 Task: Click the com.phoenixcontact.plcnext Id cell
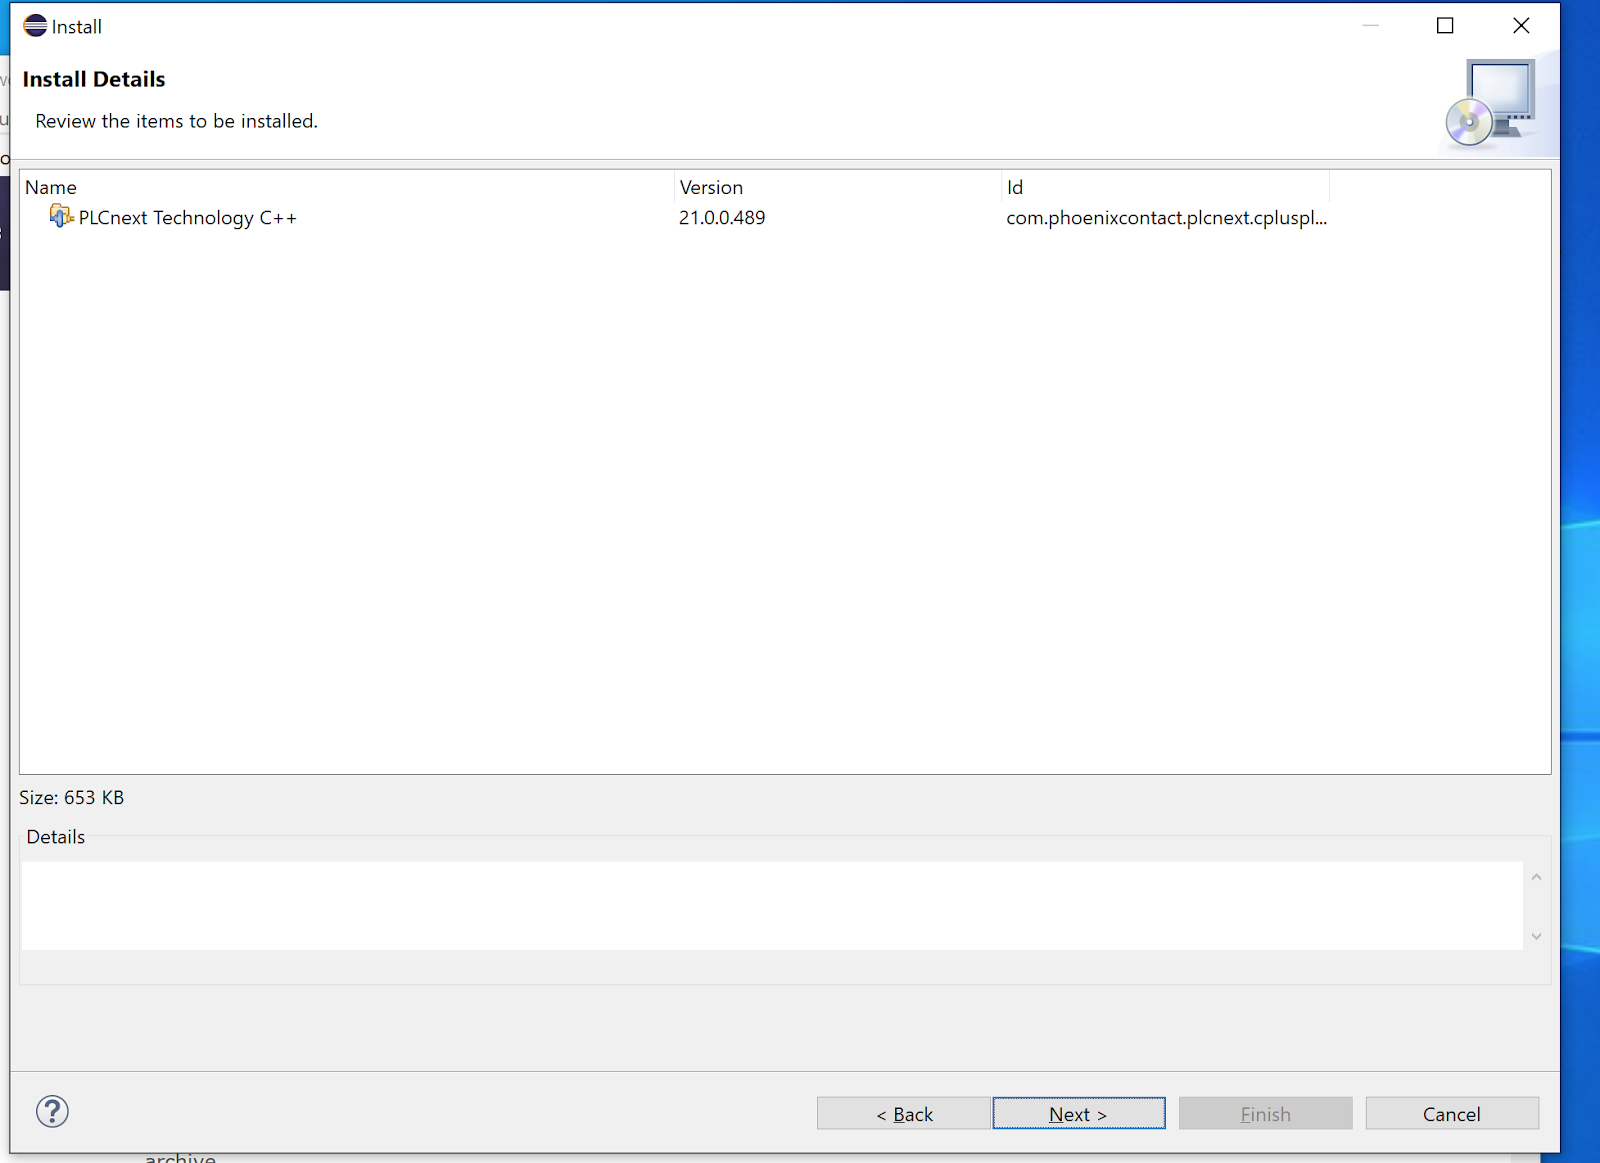tap(1166, 218)
